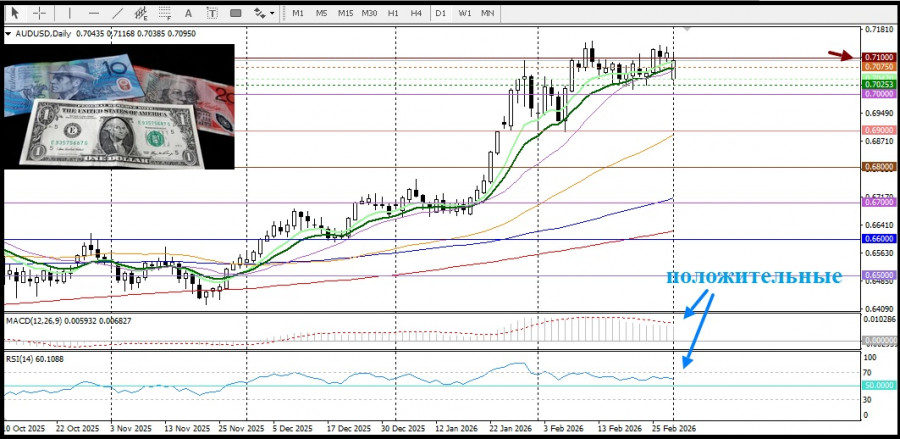Screen dimensions: 900x439
Task: Click the RSI(14) 60.1088 label
Action: 35,359
